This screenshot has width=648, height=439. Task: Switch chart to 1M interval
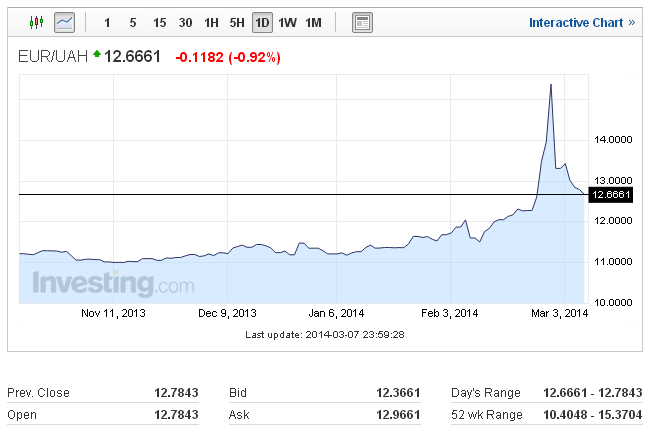click(x=314, y=22)
